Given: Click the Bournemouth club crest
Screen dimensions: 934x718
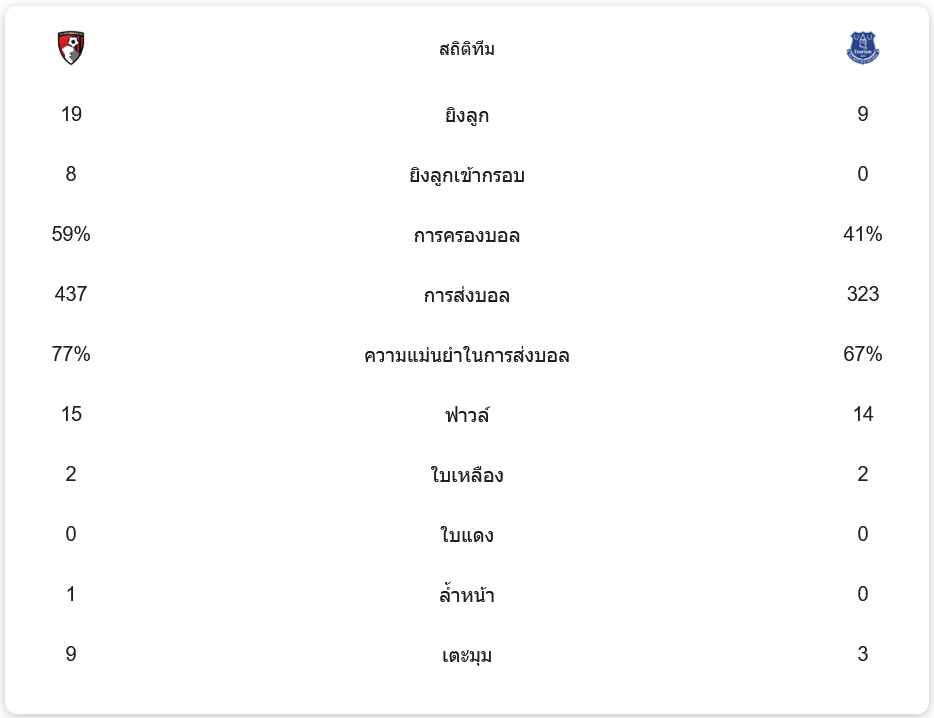Looking at the screenshot, I should coord(71,48).
